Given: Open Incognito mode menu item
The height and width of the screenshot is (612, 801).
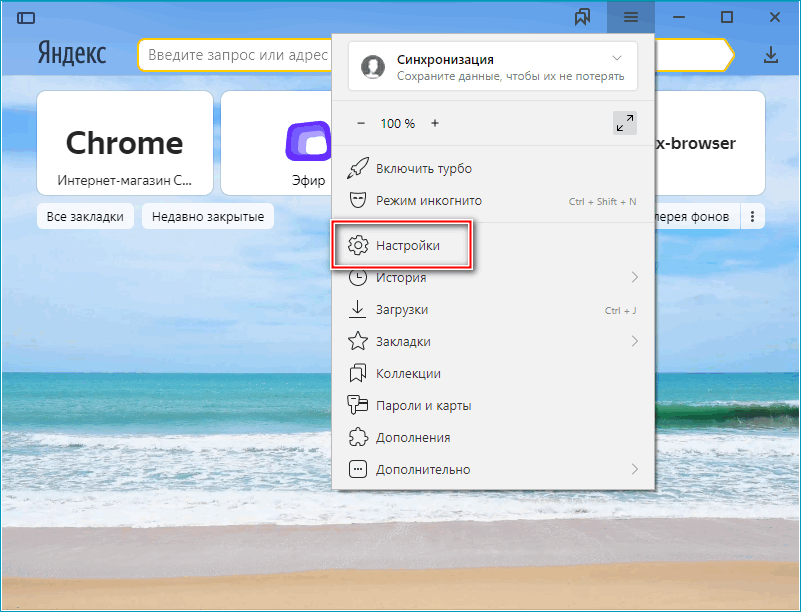Looking at the screenshot, I should pyautogui.click(x=428, y=201).
